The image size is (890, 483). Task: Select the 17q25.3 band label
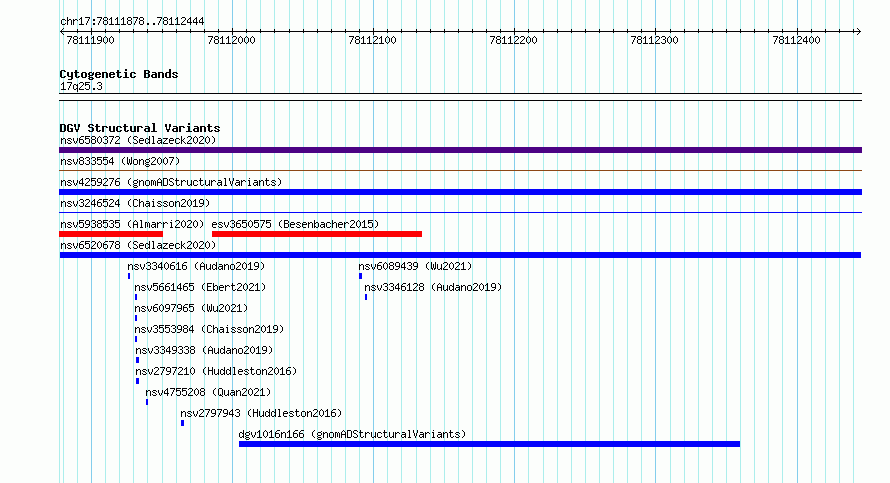81,86
